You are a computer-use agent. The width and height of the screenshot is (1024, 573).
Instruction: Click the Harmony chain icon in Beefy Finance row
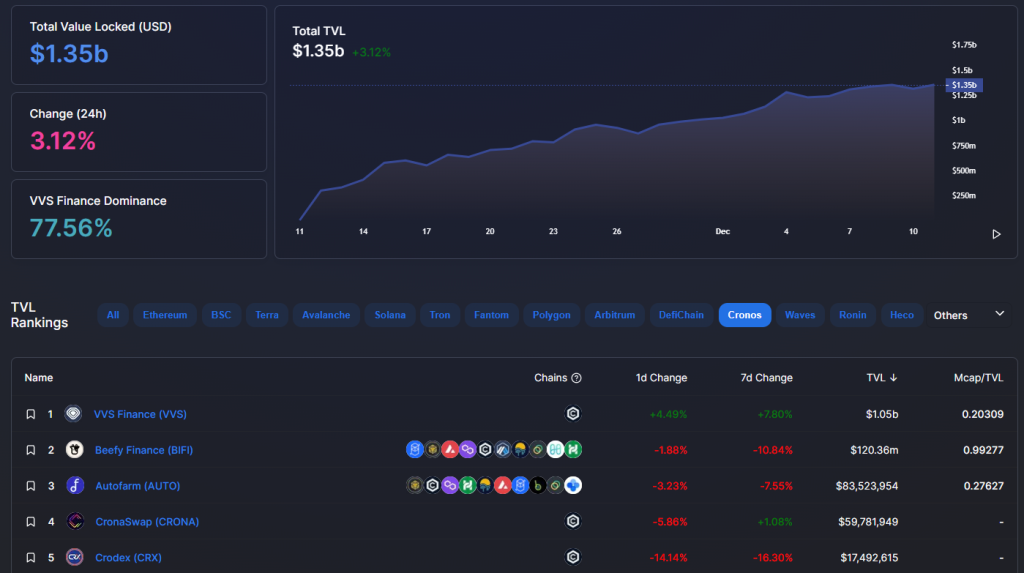[x=556, y=450]
